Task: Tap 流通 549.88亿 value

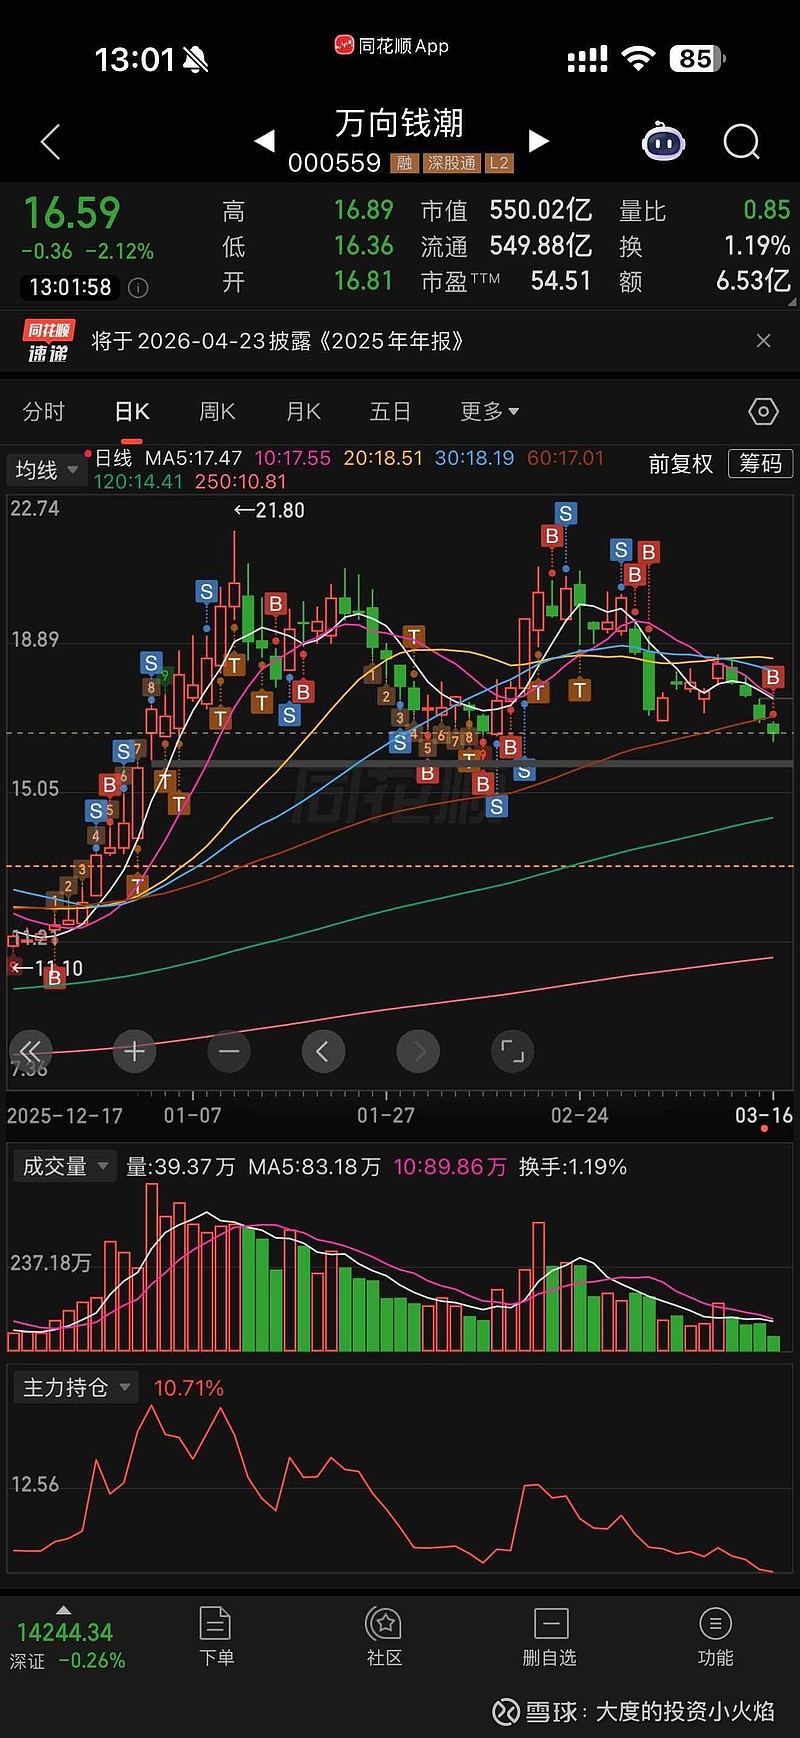Action: click(x=541, y=246)
